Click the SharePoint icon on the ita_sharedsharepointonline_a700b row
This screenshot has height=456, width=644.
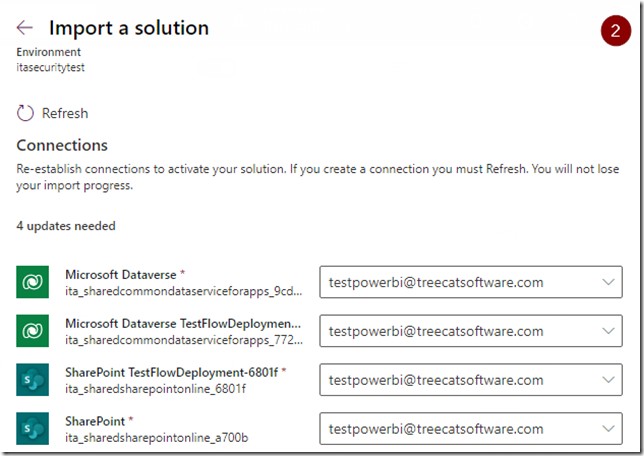pyautogui.click(x=32, y=428)
